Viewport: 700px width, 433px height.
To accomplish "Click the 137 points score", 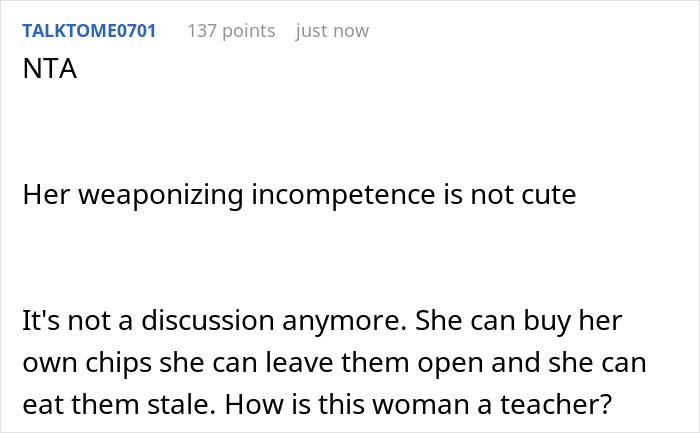I will (231, 31).
